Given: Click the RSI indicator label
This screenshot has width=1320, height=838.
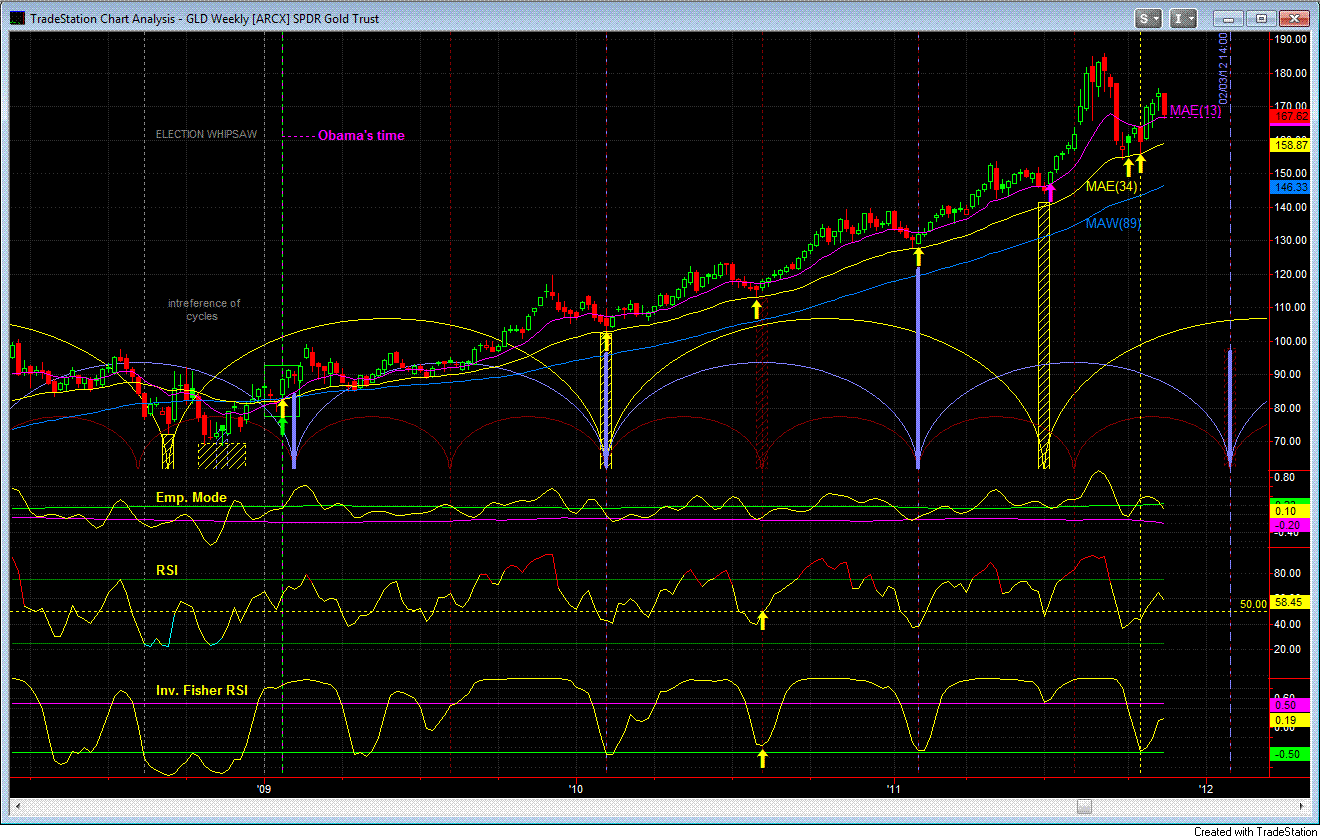Looking at the screenshot, I should 166,570.
